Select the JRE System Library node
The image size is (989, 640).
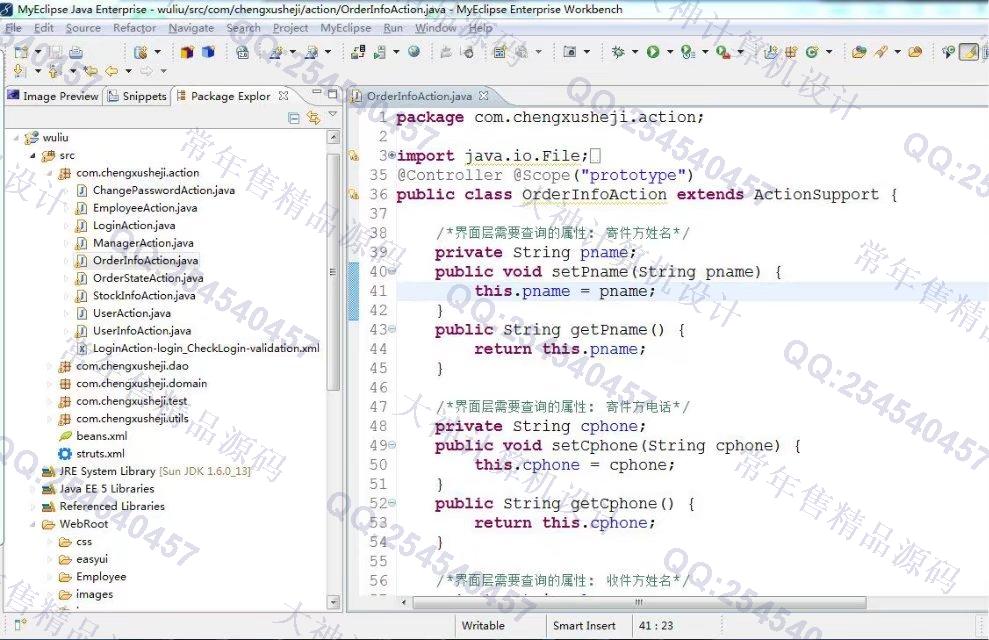(x=155, y=471)
